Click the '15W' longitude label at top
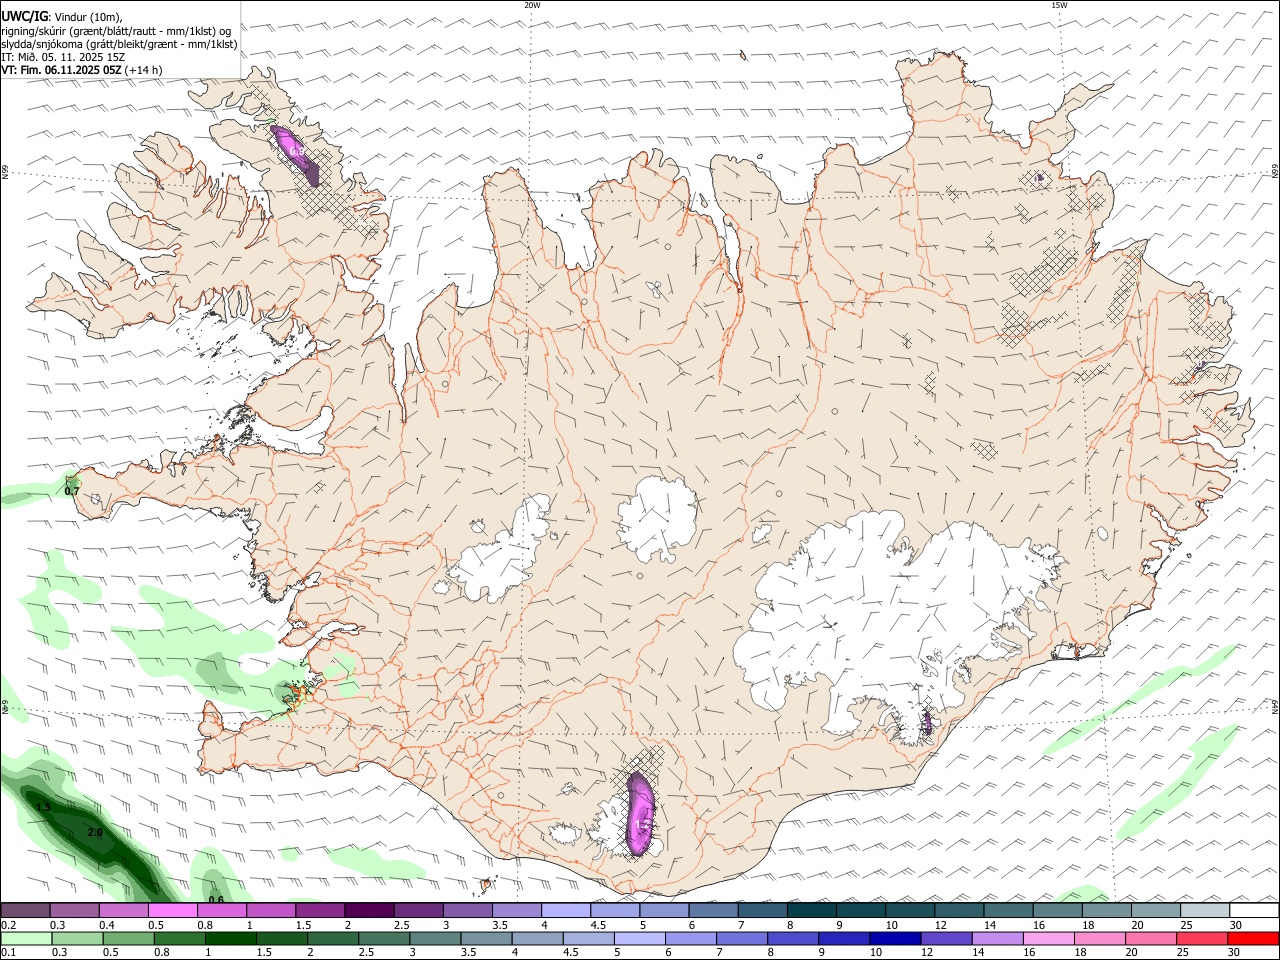 click(x=1059, y=5)
